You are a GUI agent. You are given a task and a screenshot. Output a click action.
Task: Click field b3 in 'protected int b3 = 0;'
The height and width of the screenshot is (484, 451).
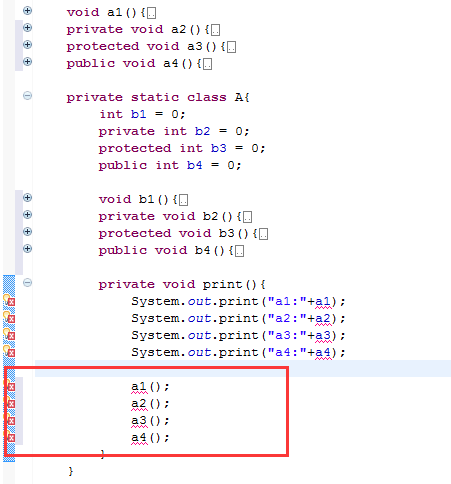[x=219, y=148]
